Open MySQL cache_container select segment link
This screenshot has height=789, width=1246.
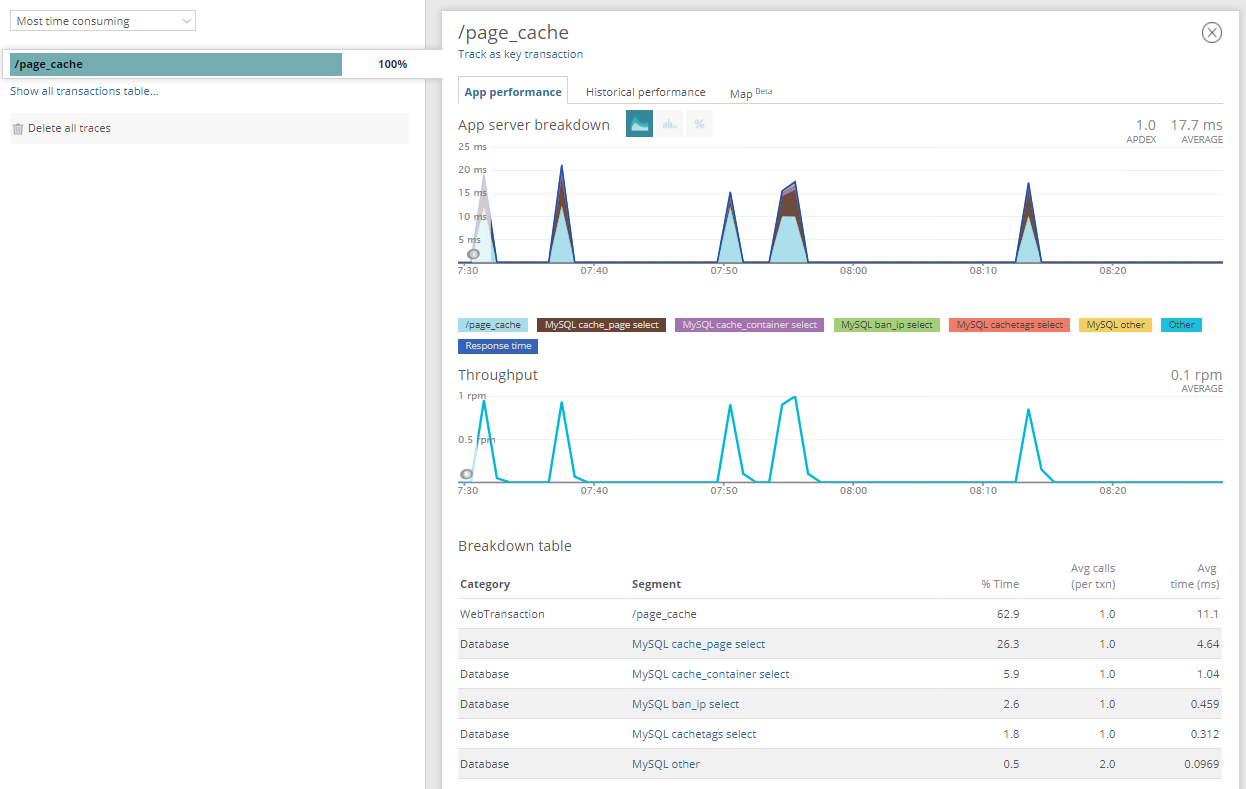pyautogui.click(x=710, y=674)
